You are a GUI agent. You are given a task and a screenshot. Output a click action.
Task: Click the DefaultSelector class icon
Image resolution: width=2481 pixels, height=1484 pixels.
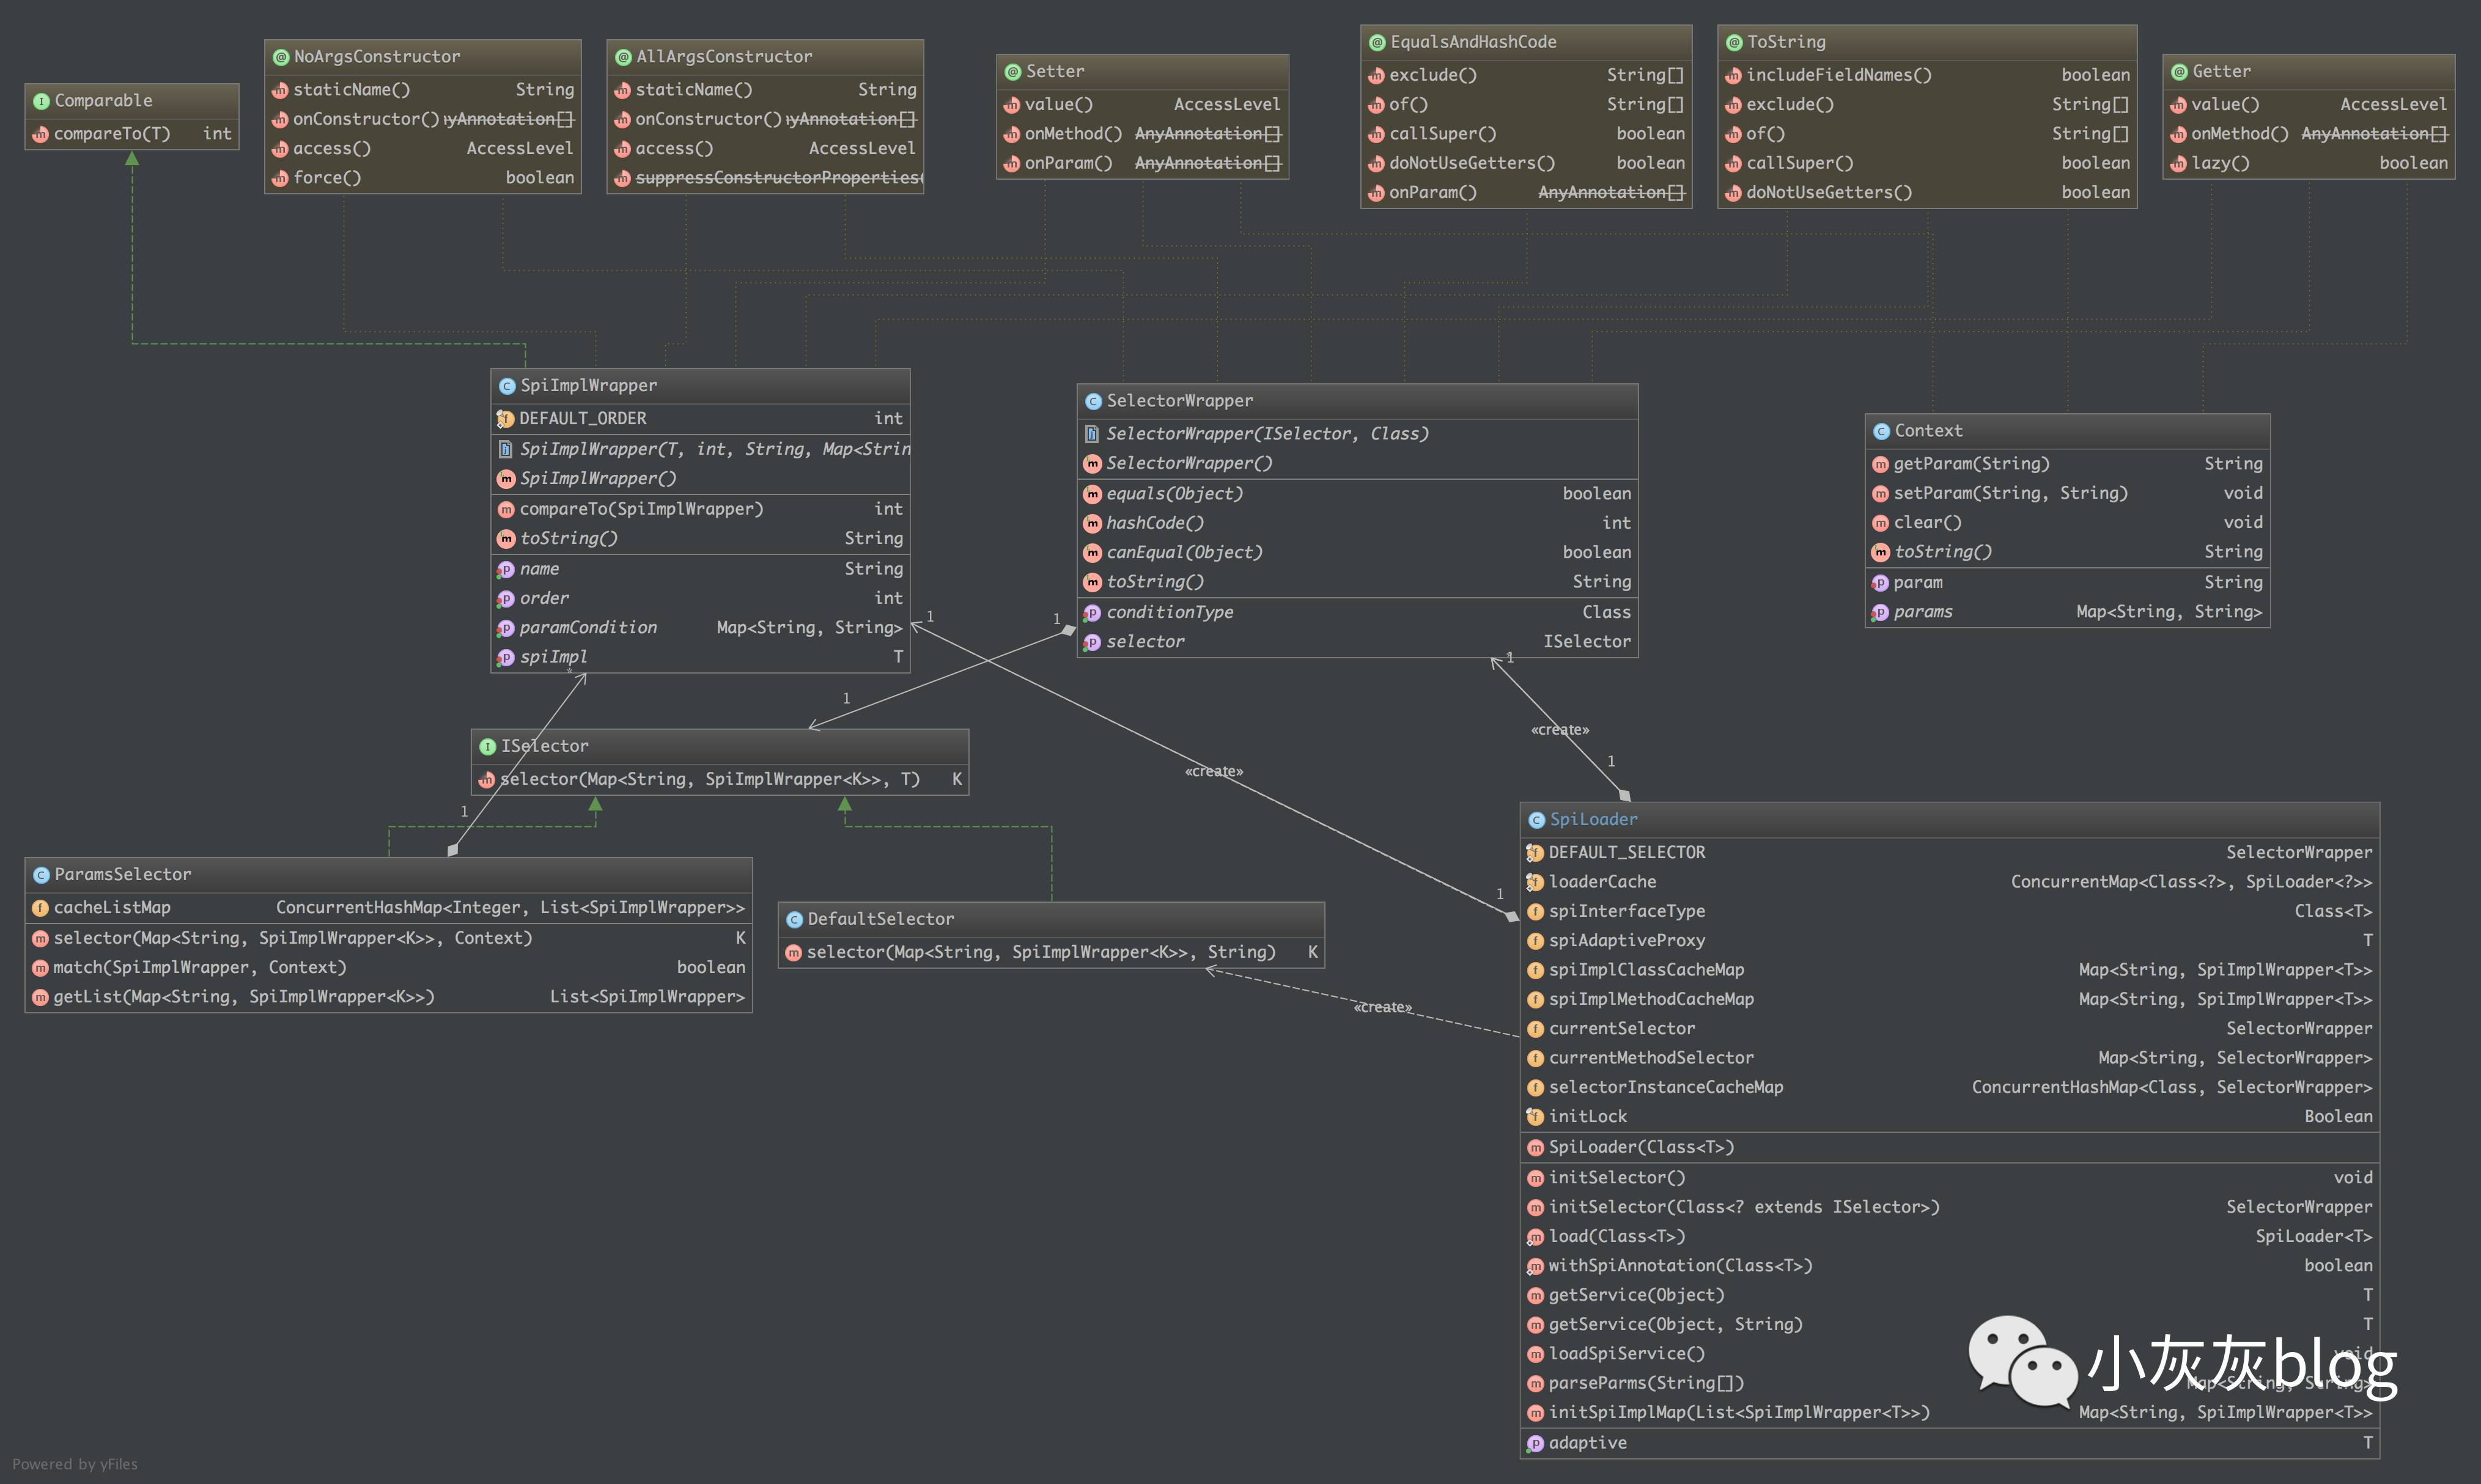pos(794,920)
